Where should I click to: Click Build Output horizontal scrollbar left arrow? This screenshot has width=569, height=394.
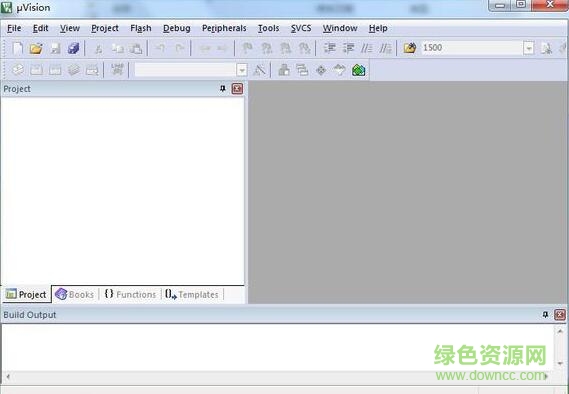(7, 376)
